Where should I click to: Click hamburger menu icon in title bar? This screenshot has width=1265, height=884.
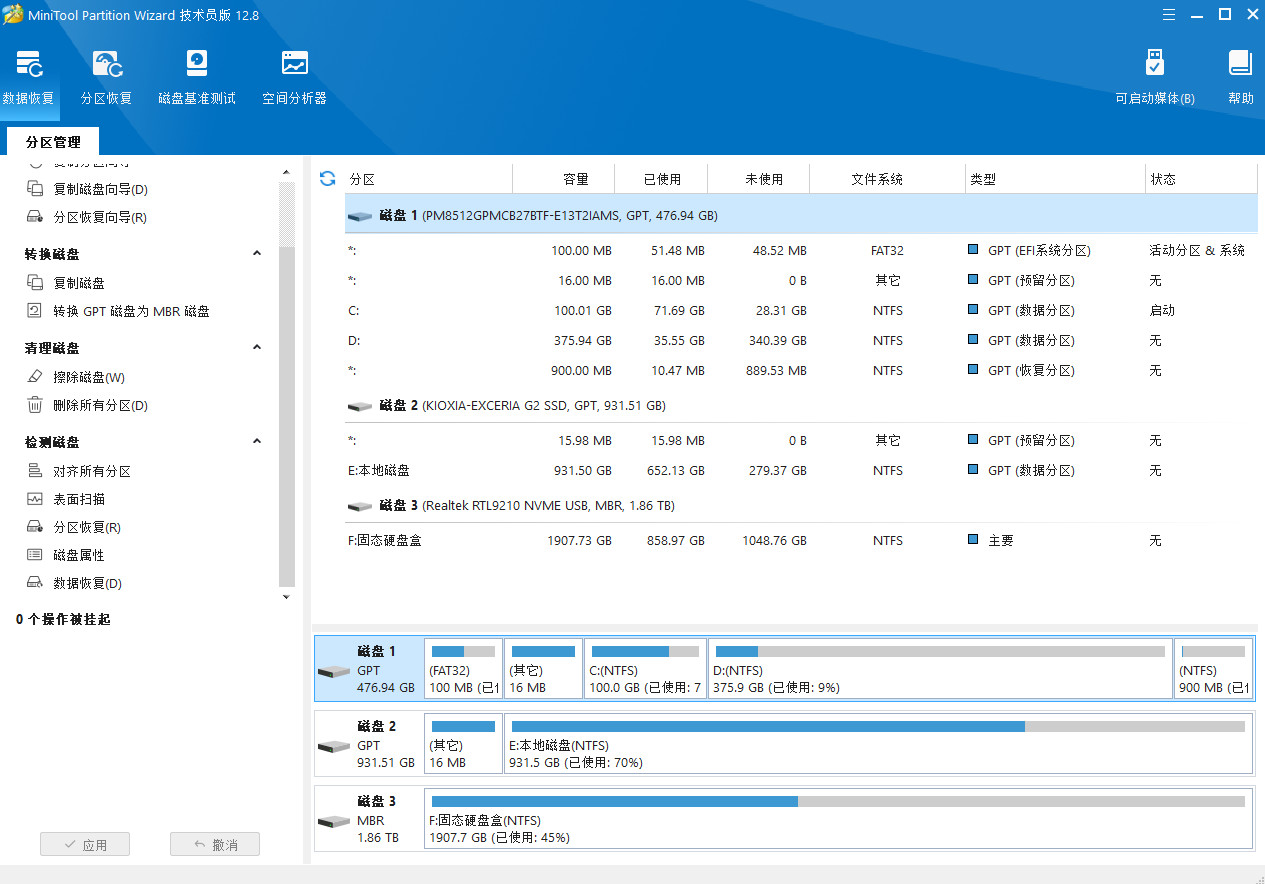pos(1169,14)
